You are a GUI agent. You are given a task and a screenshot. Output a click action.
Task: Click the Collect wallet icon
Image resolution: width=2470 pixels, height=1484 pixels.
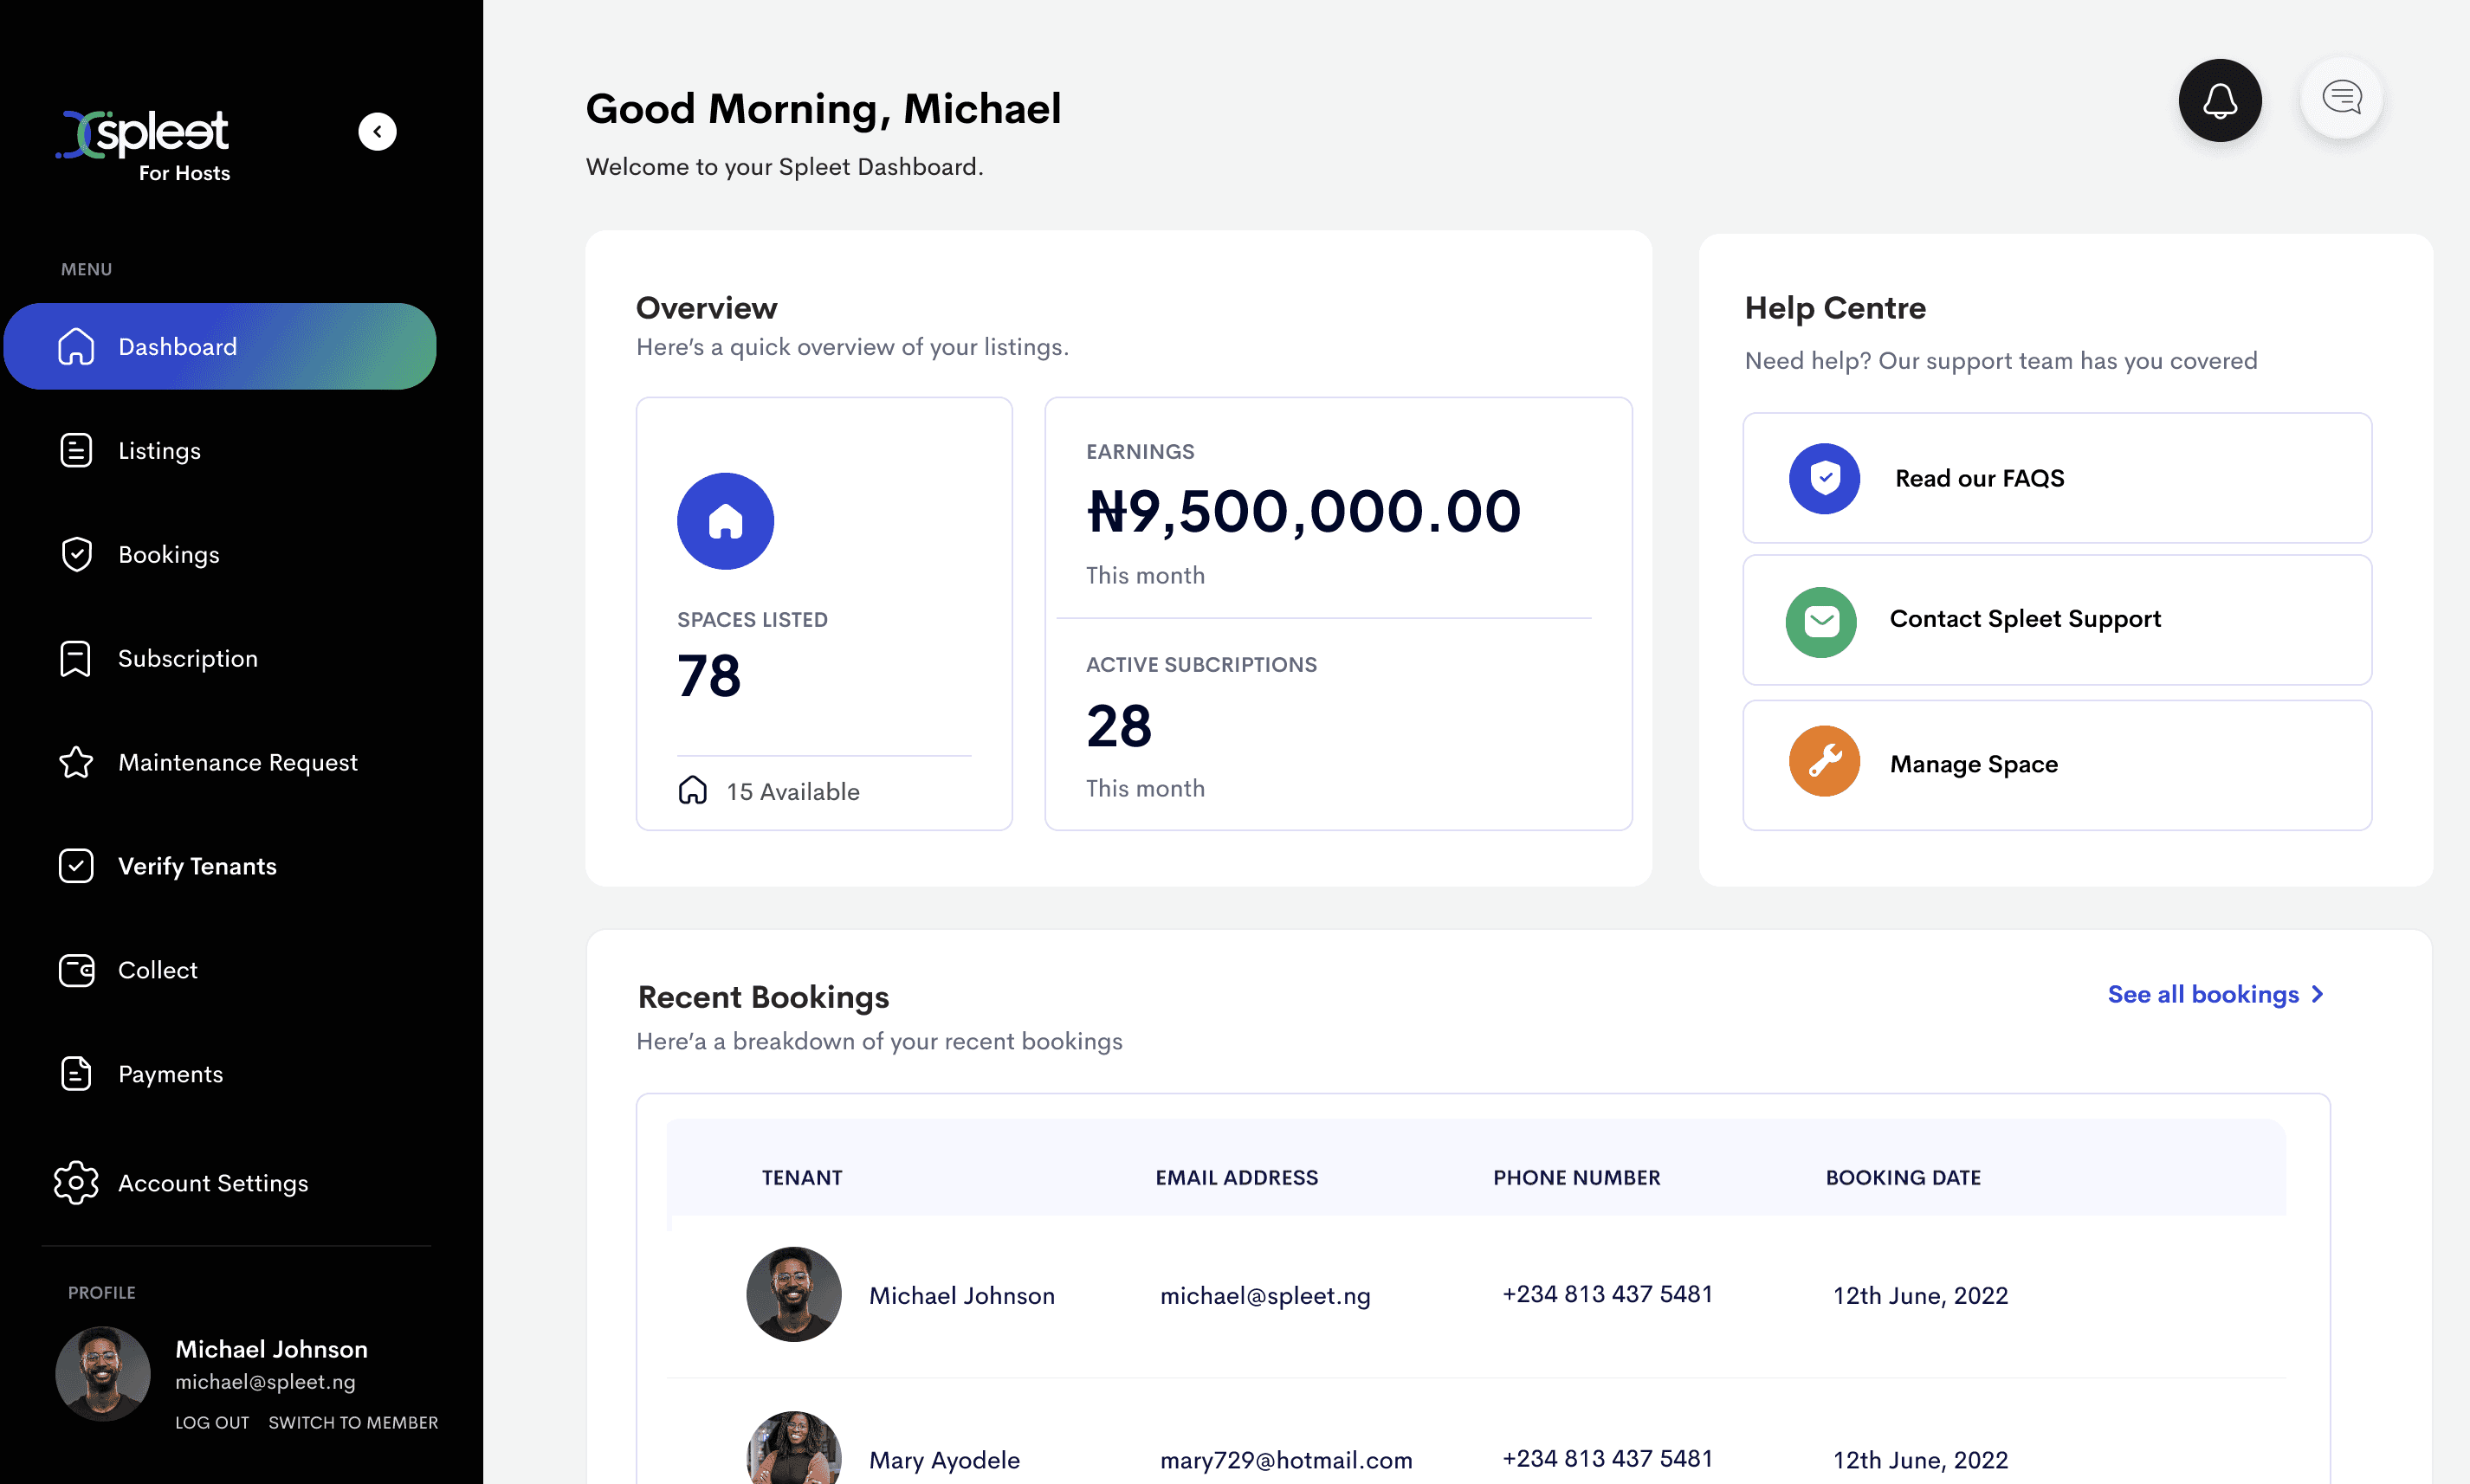pos(76,970)
